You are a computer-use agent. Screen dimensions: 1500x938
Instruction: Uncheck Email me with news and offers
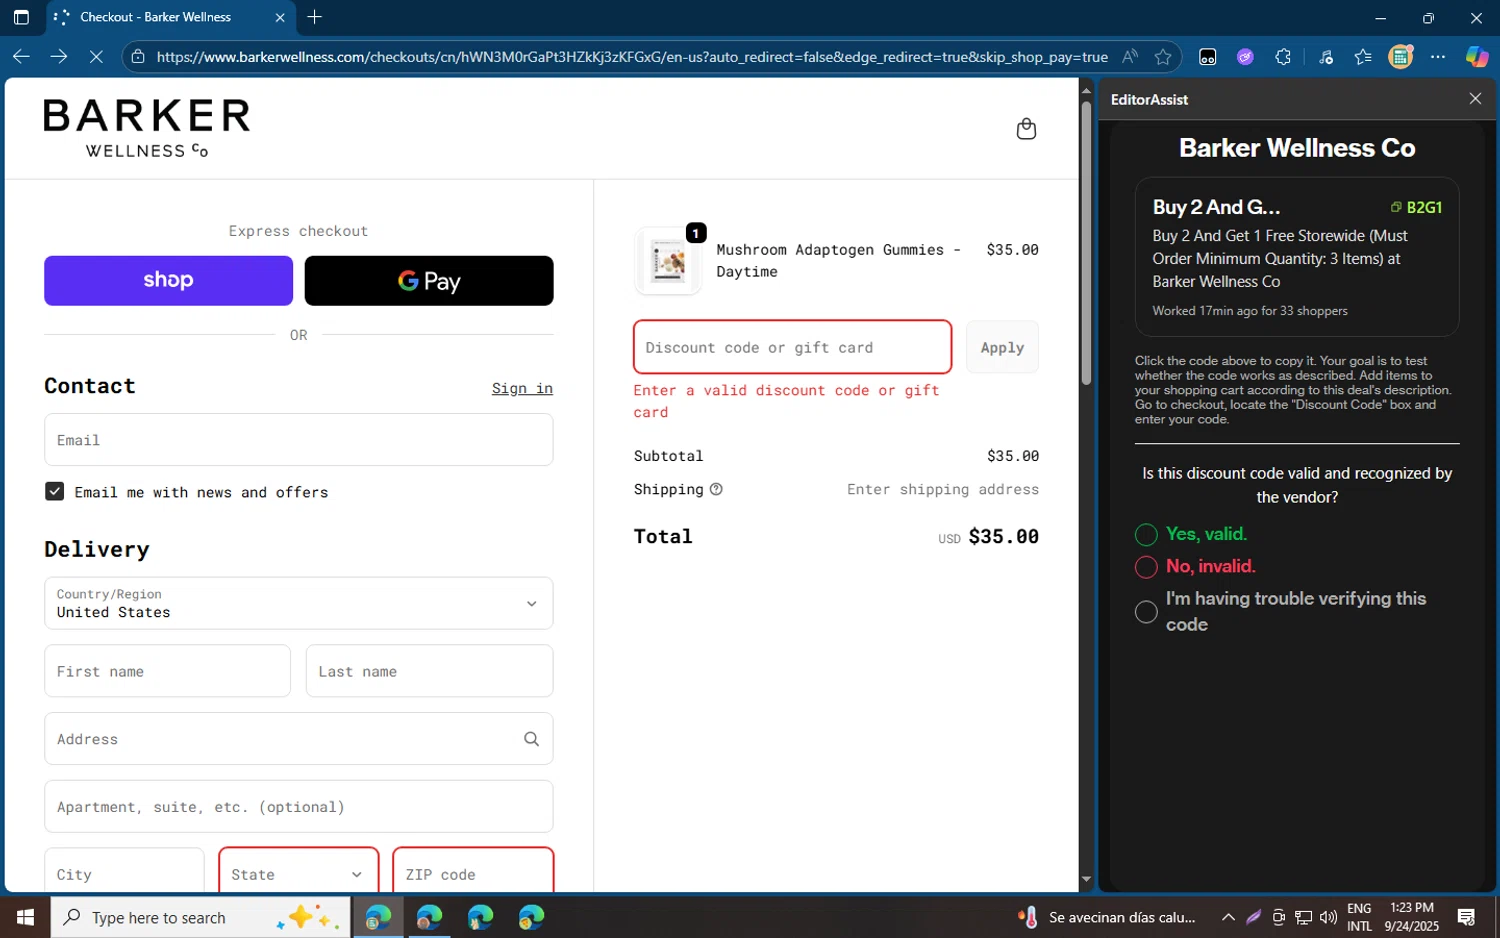point(54,491)
